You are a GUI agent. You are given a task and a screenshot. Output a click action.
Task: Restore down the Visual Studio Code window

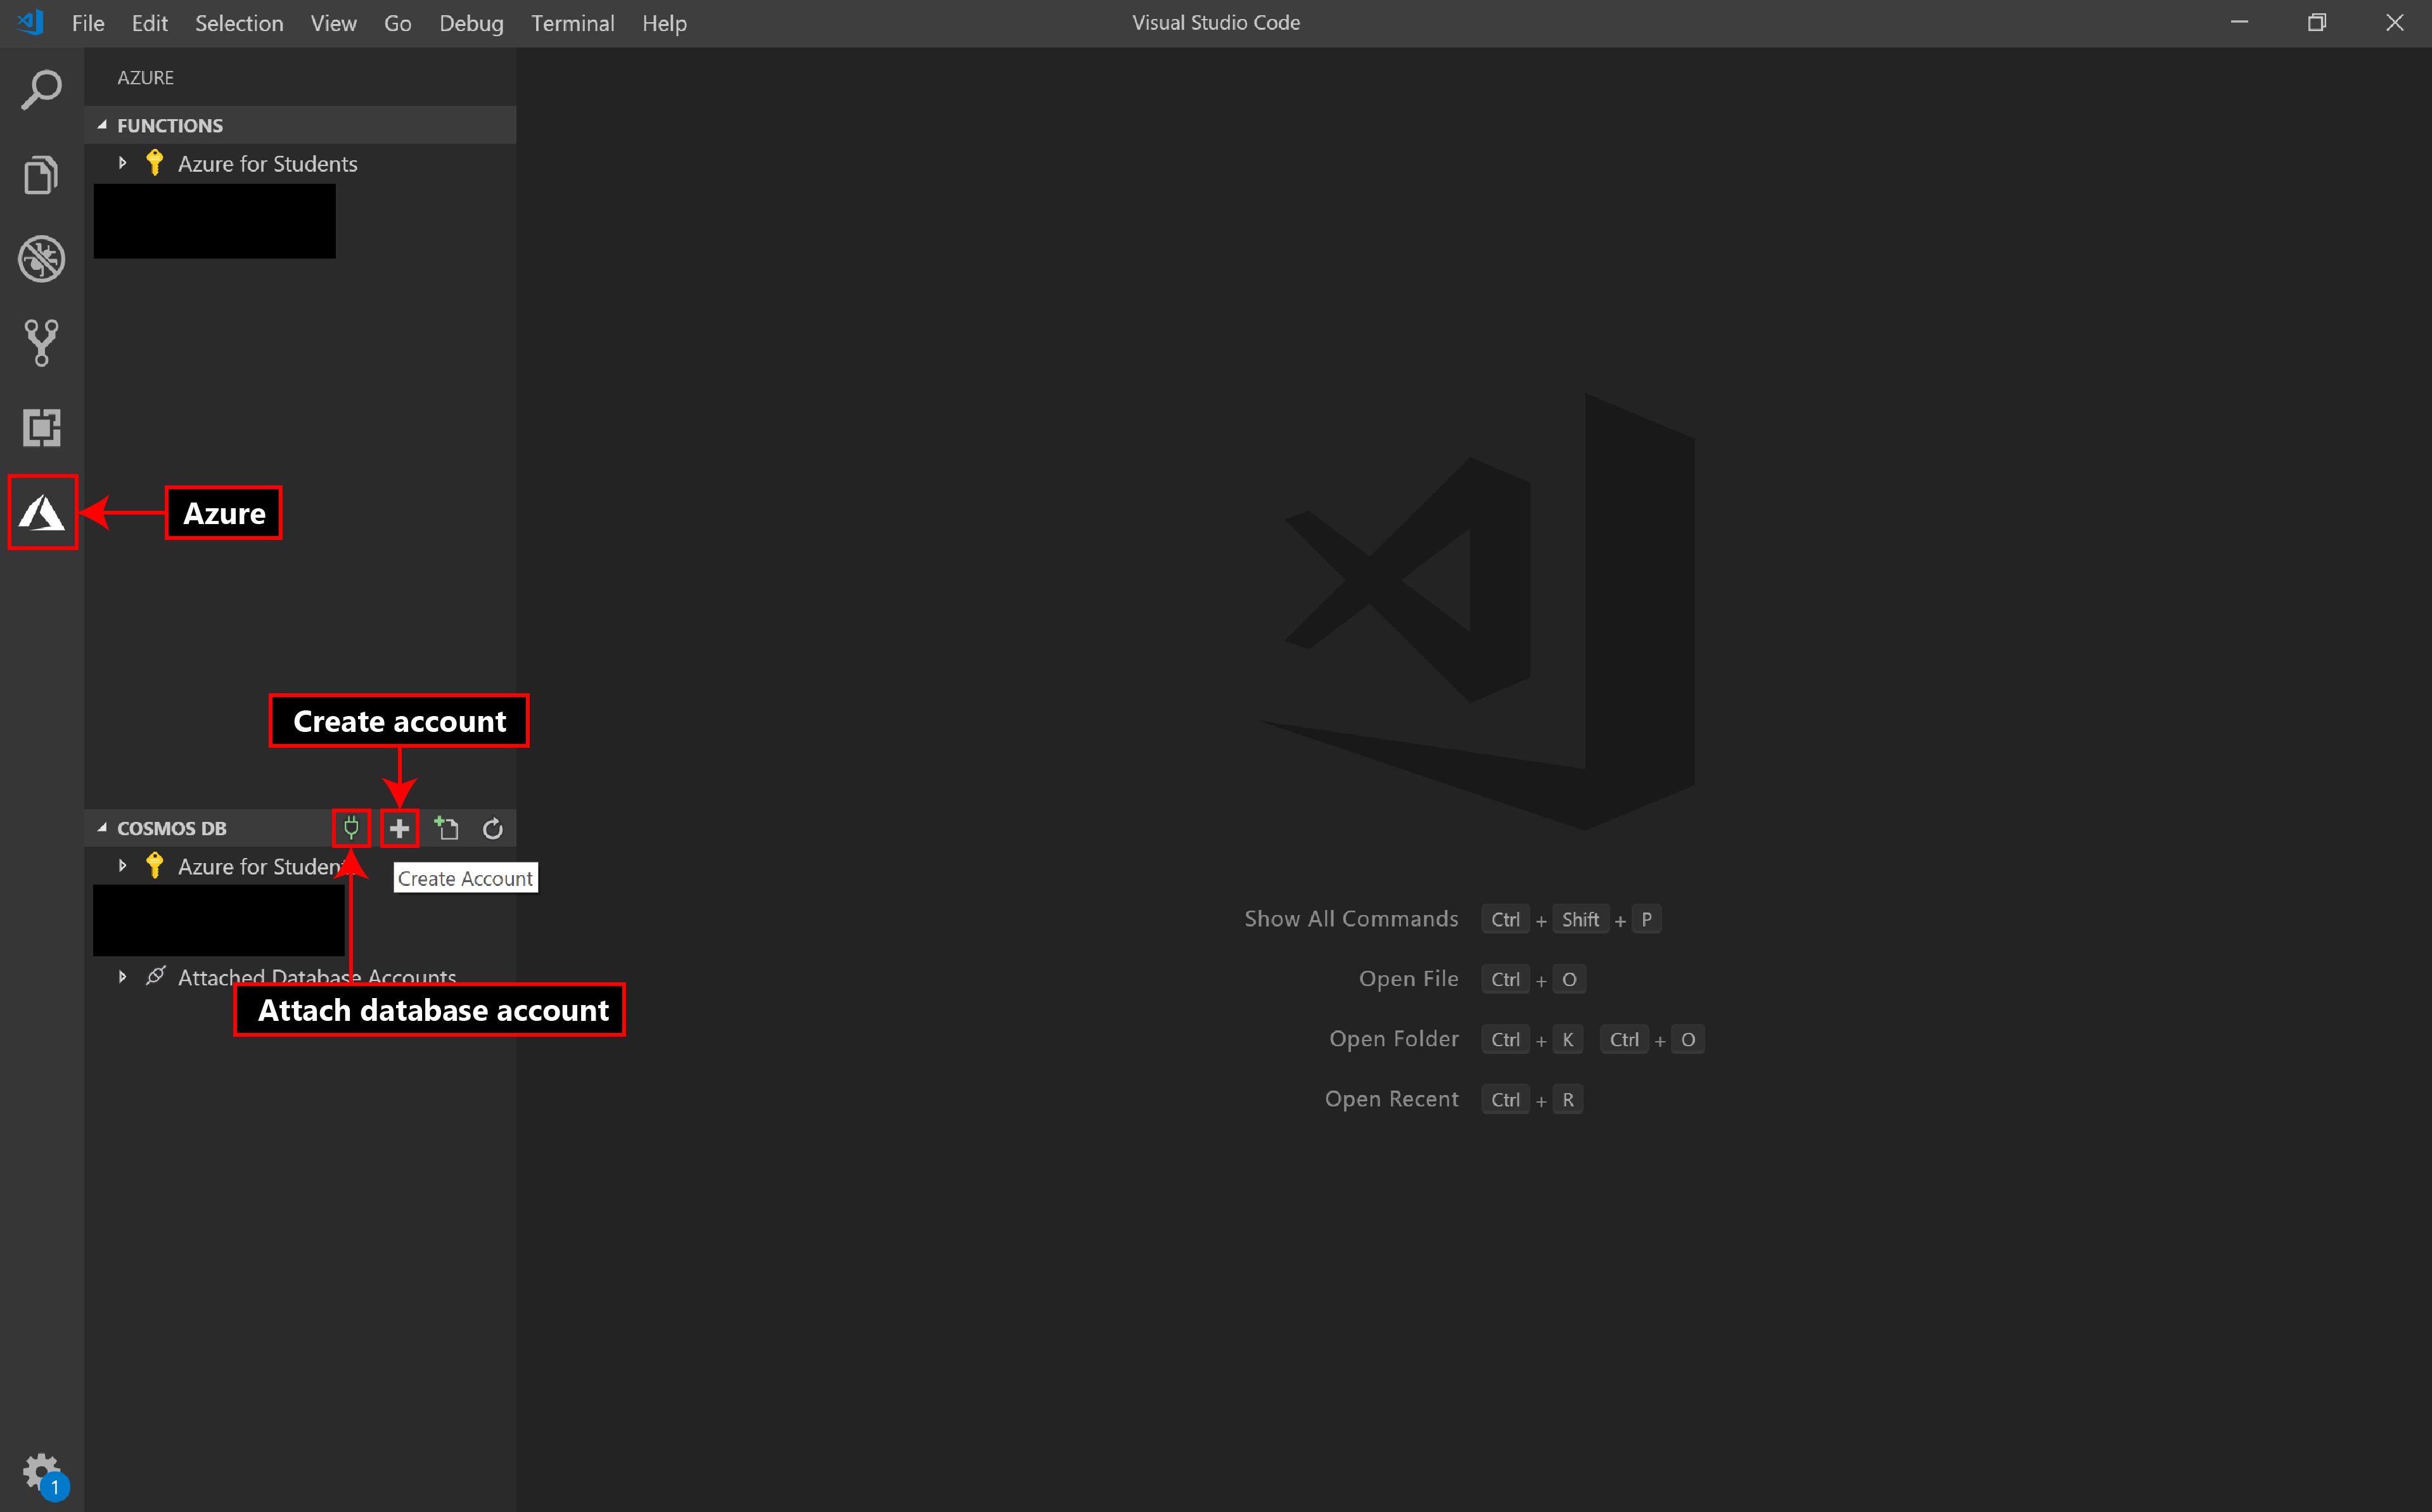coord(2317,22)
